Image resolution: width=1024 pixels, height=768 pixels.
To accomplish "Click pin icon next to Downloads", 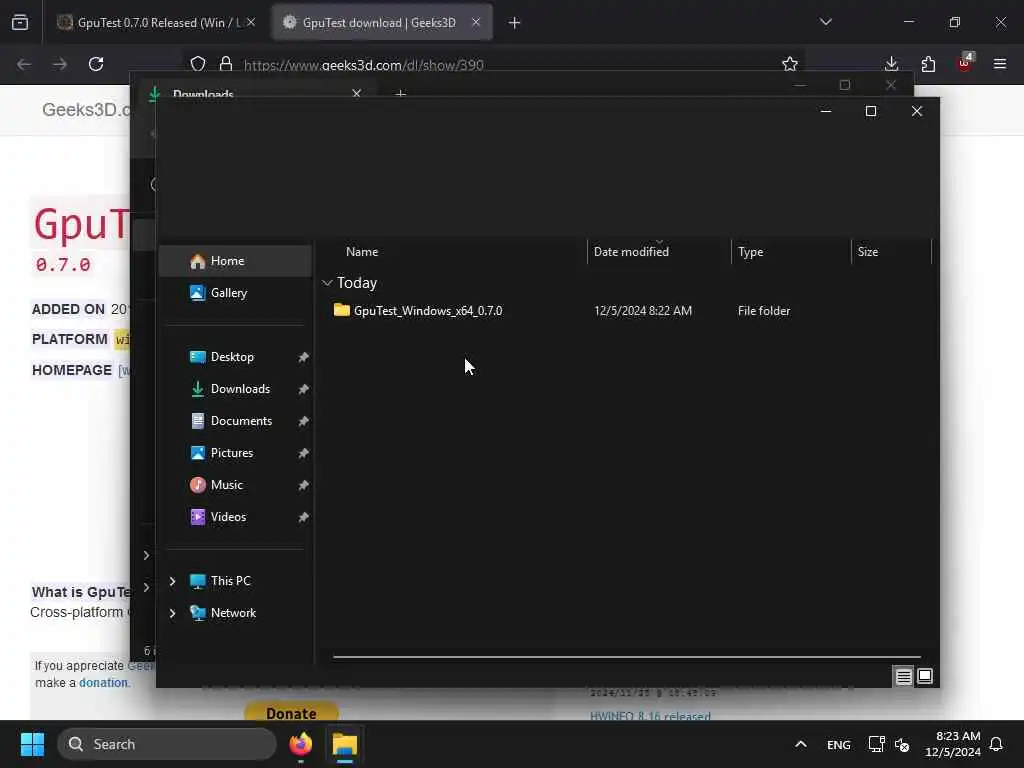I will pyautogui.click(x=303, y=389).
